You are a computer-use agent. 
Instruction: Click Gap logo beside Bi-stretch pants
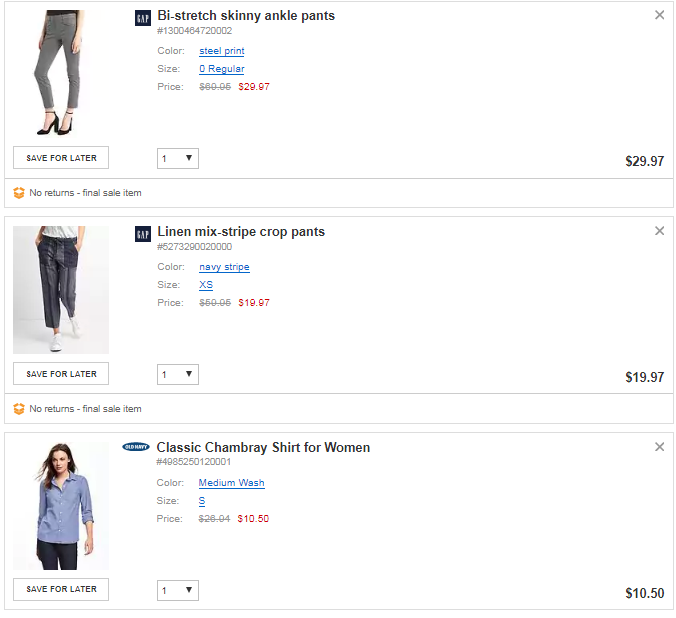[142, 17]
